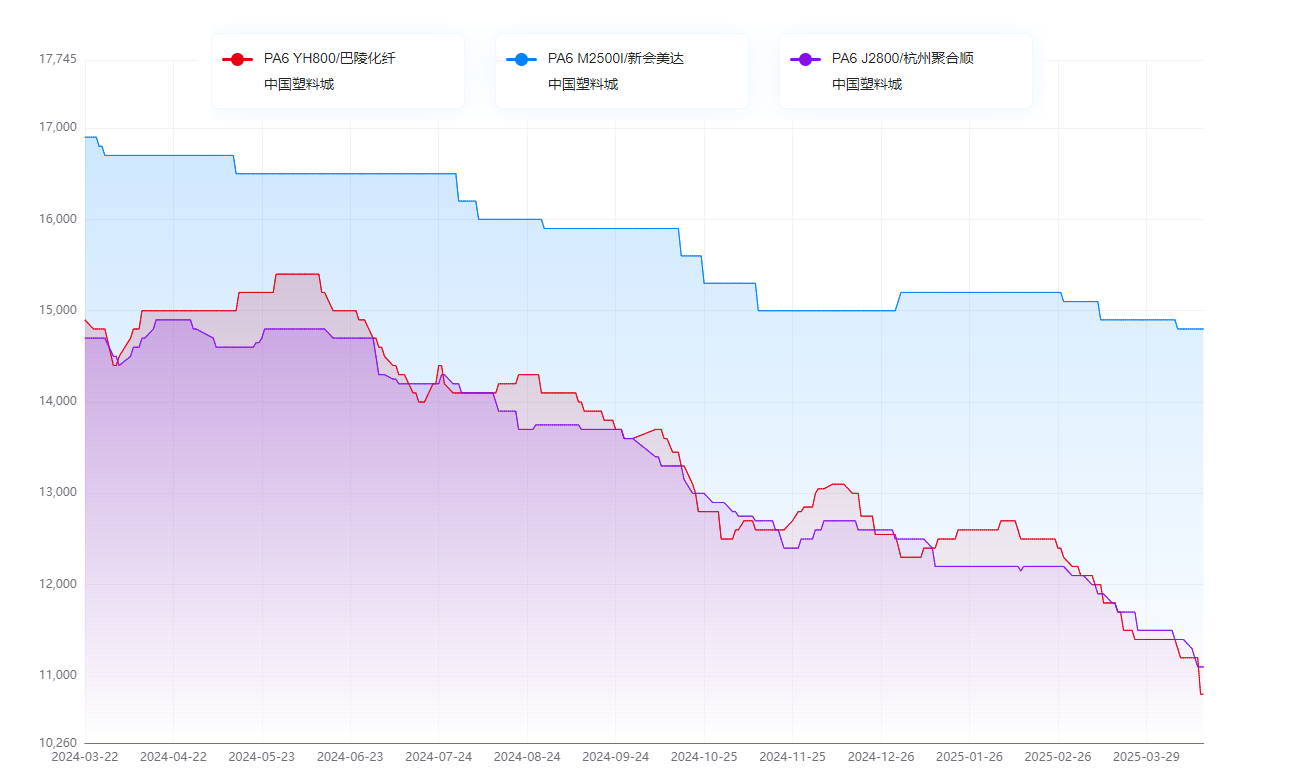Viewport: 1297px width, 771px height.
Task: Pick the 2024-09-24 date on the axis
Action: (616, 757)
